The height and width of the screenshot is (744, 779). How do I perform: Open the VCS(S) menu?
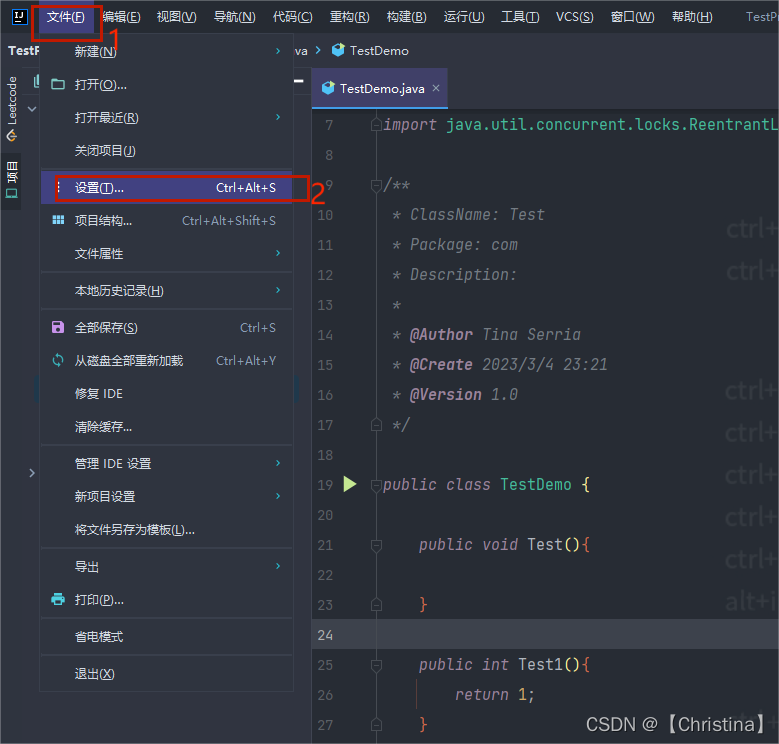click(574, 17)
